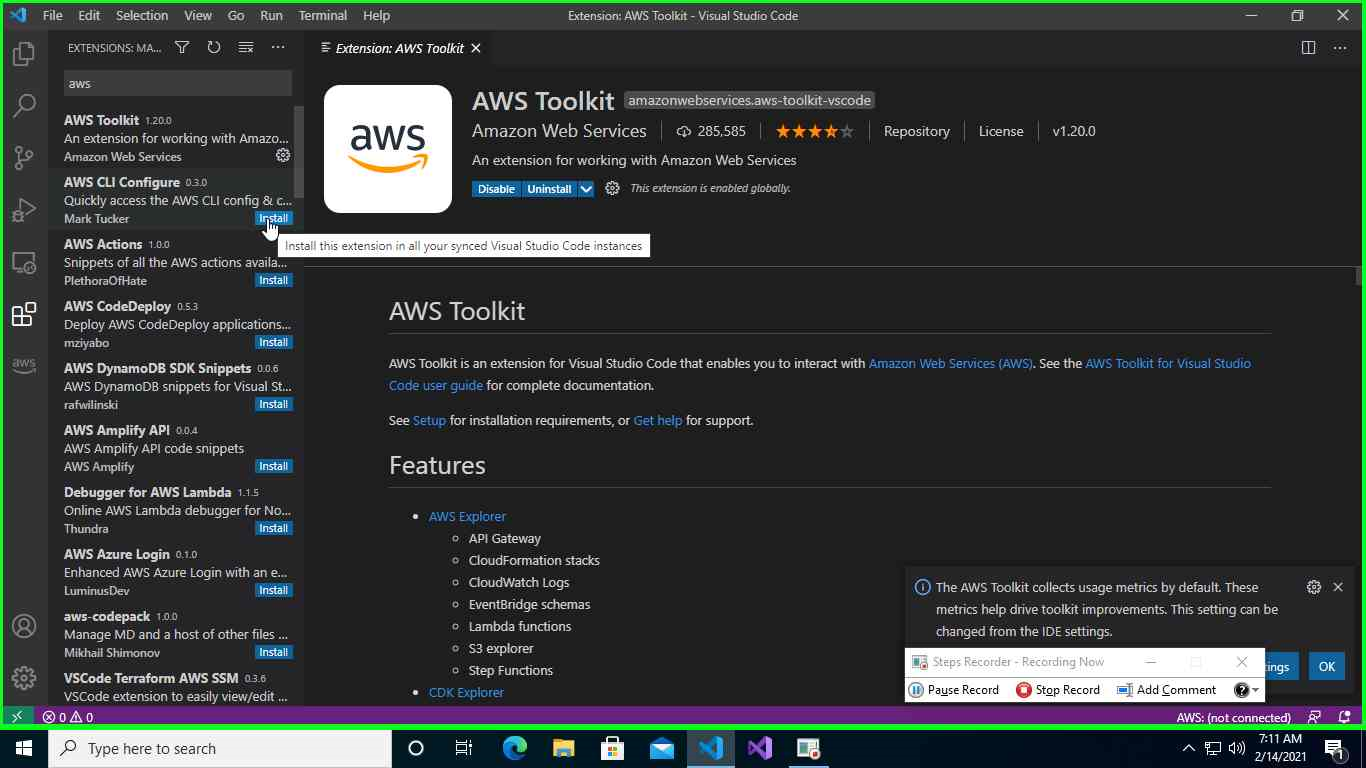
Task: Open Remote Explorer view
Action: click(x=24, y=262)
